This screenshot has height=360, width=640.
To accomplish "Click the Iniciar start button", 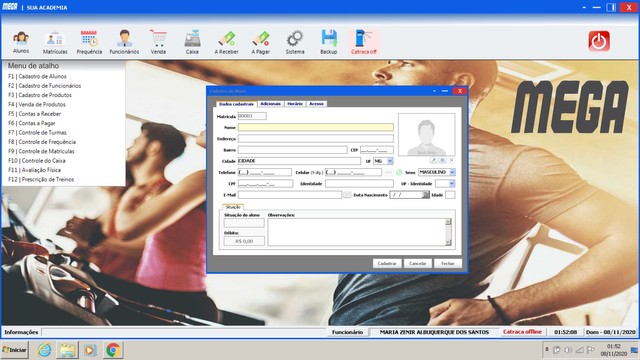I will pyautogui.click(x=15, y=350).
